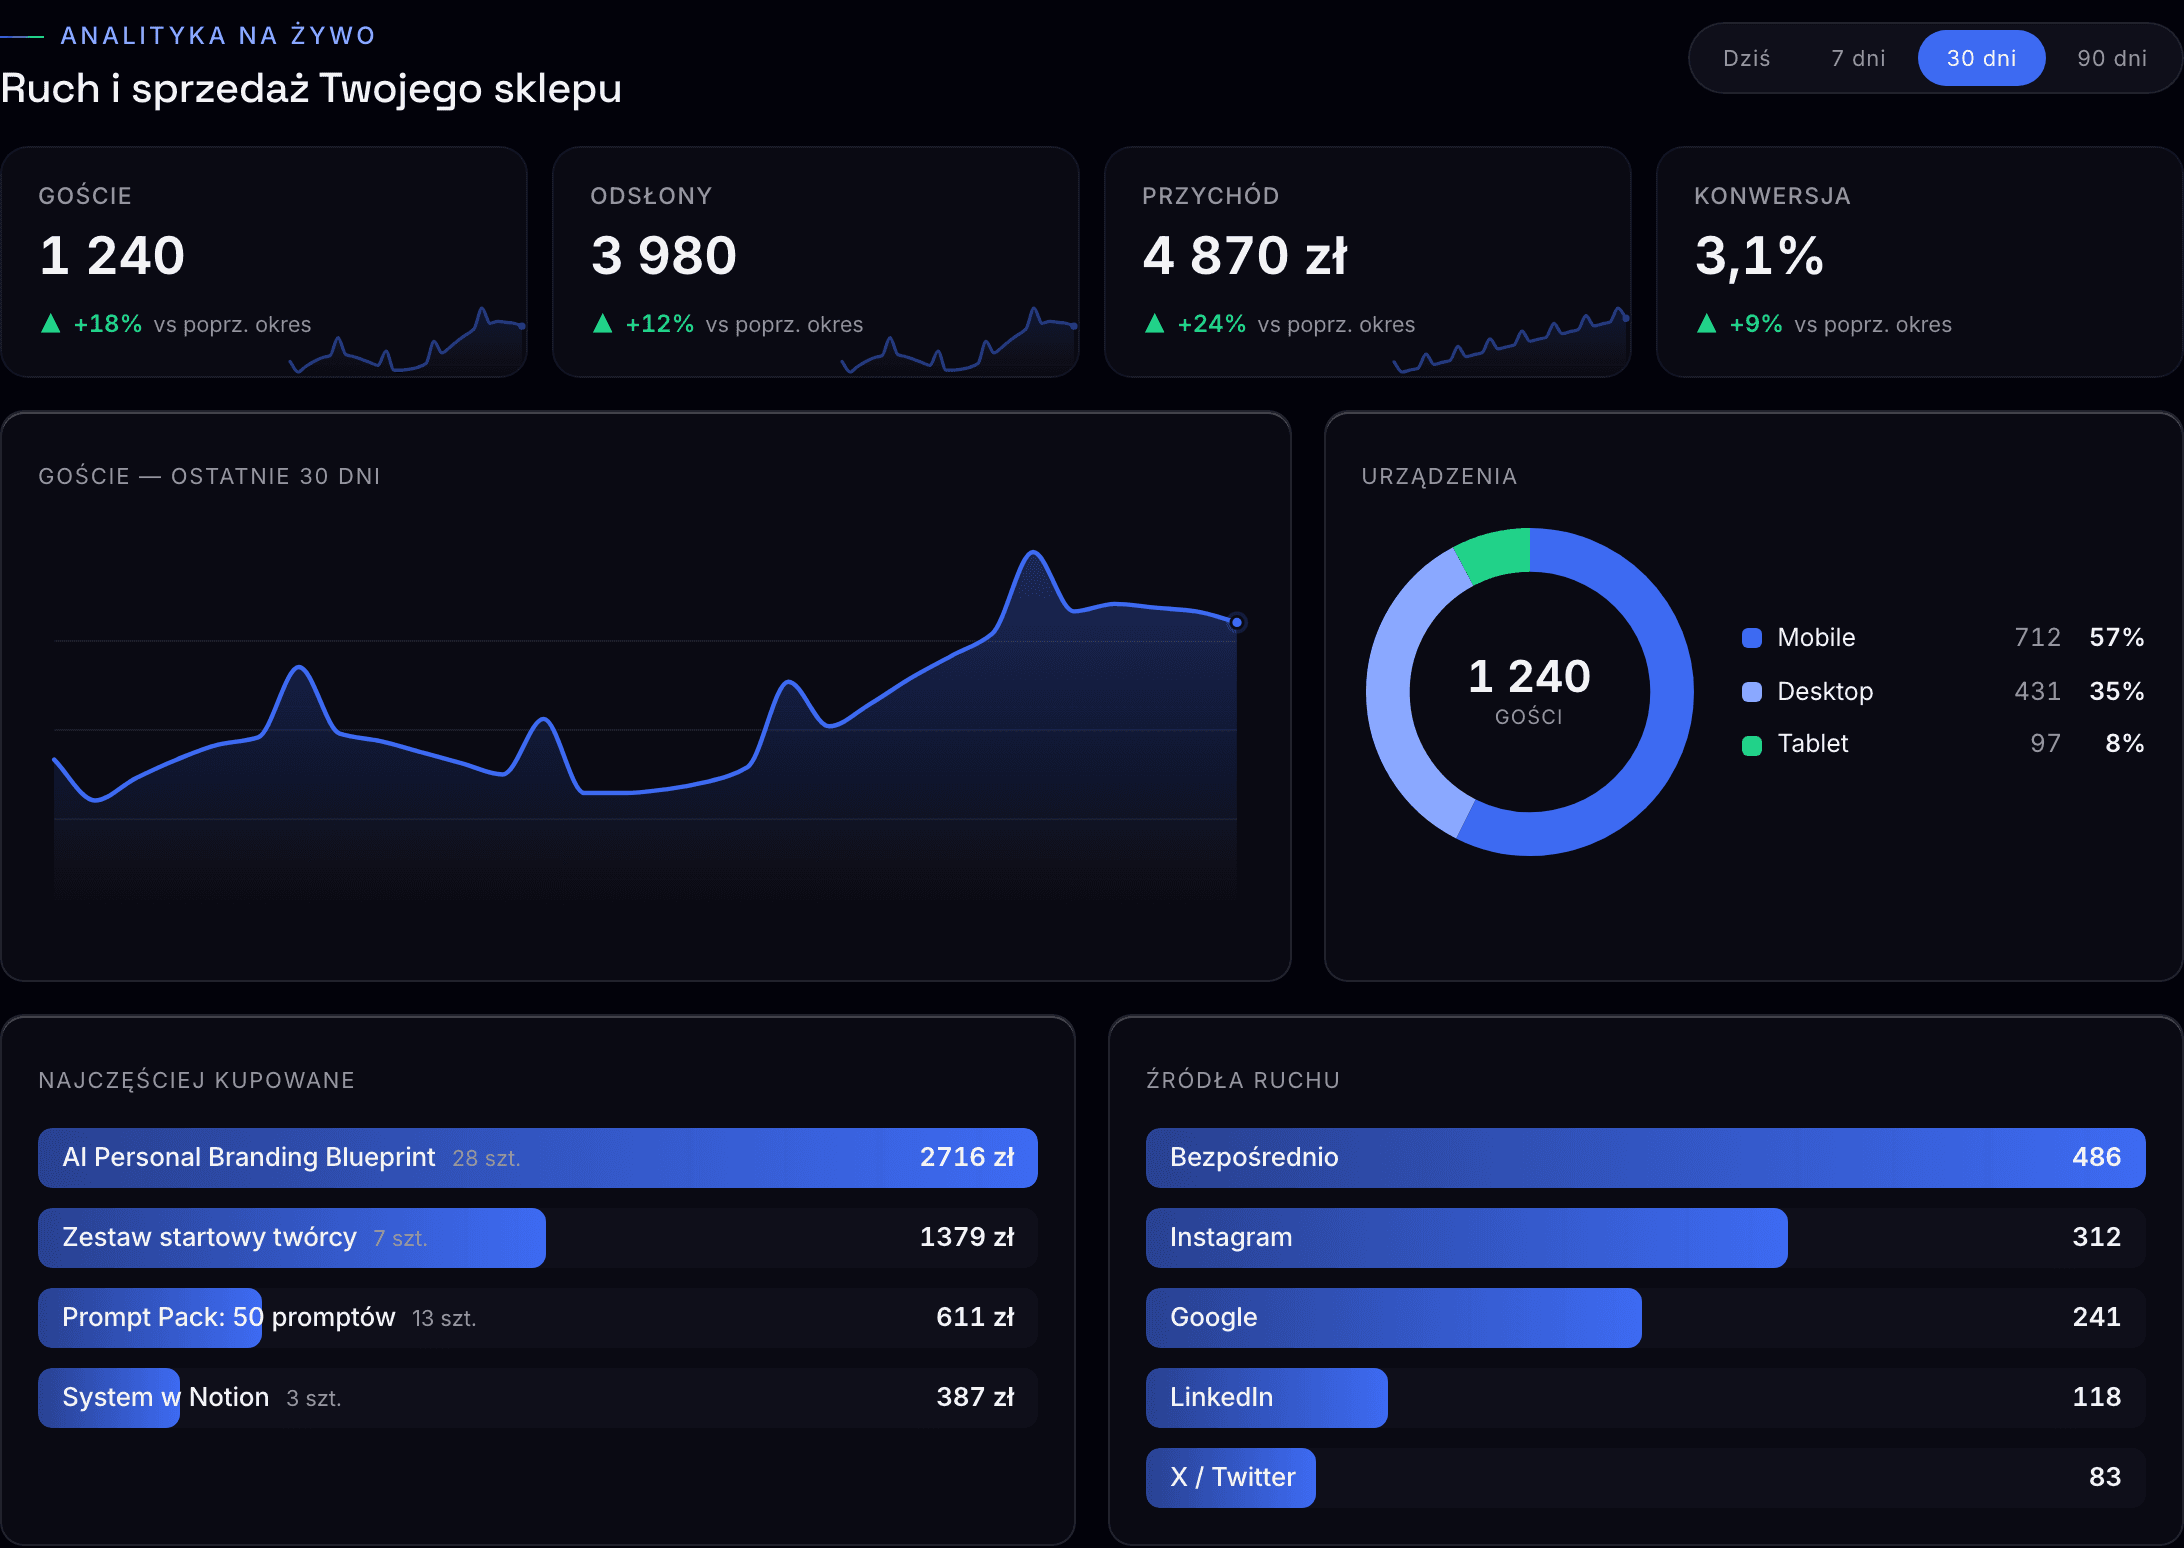Switch to the 90 dni time range

click(2112, 58)
